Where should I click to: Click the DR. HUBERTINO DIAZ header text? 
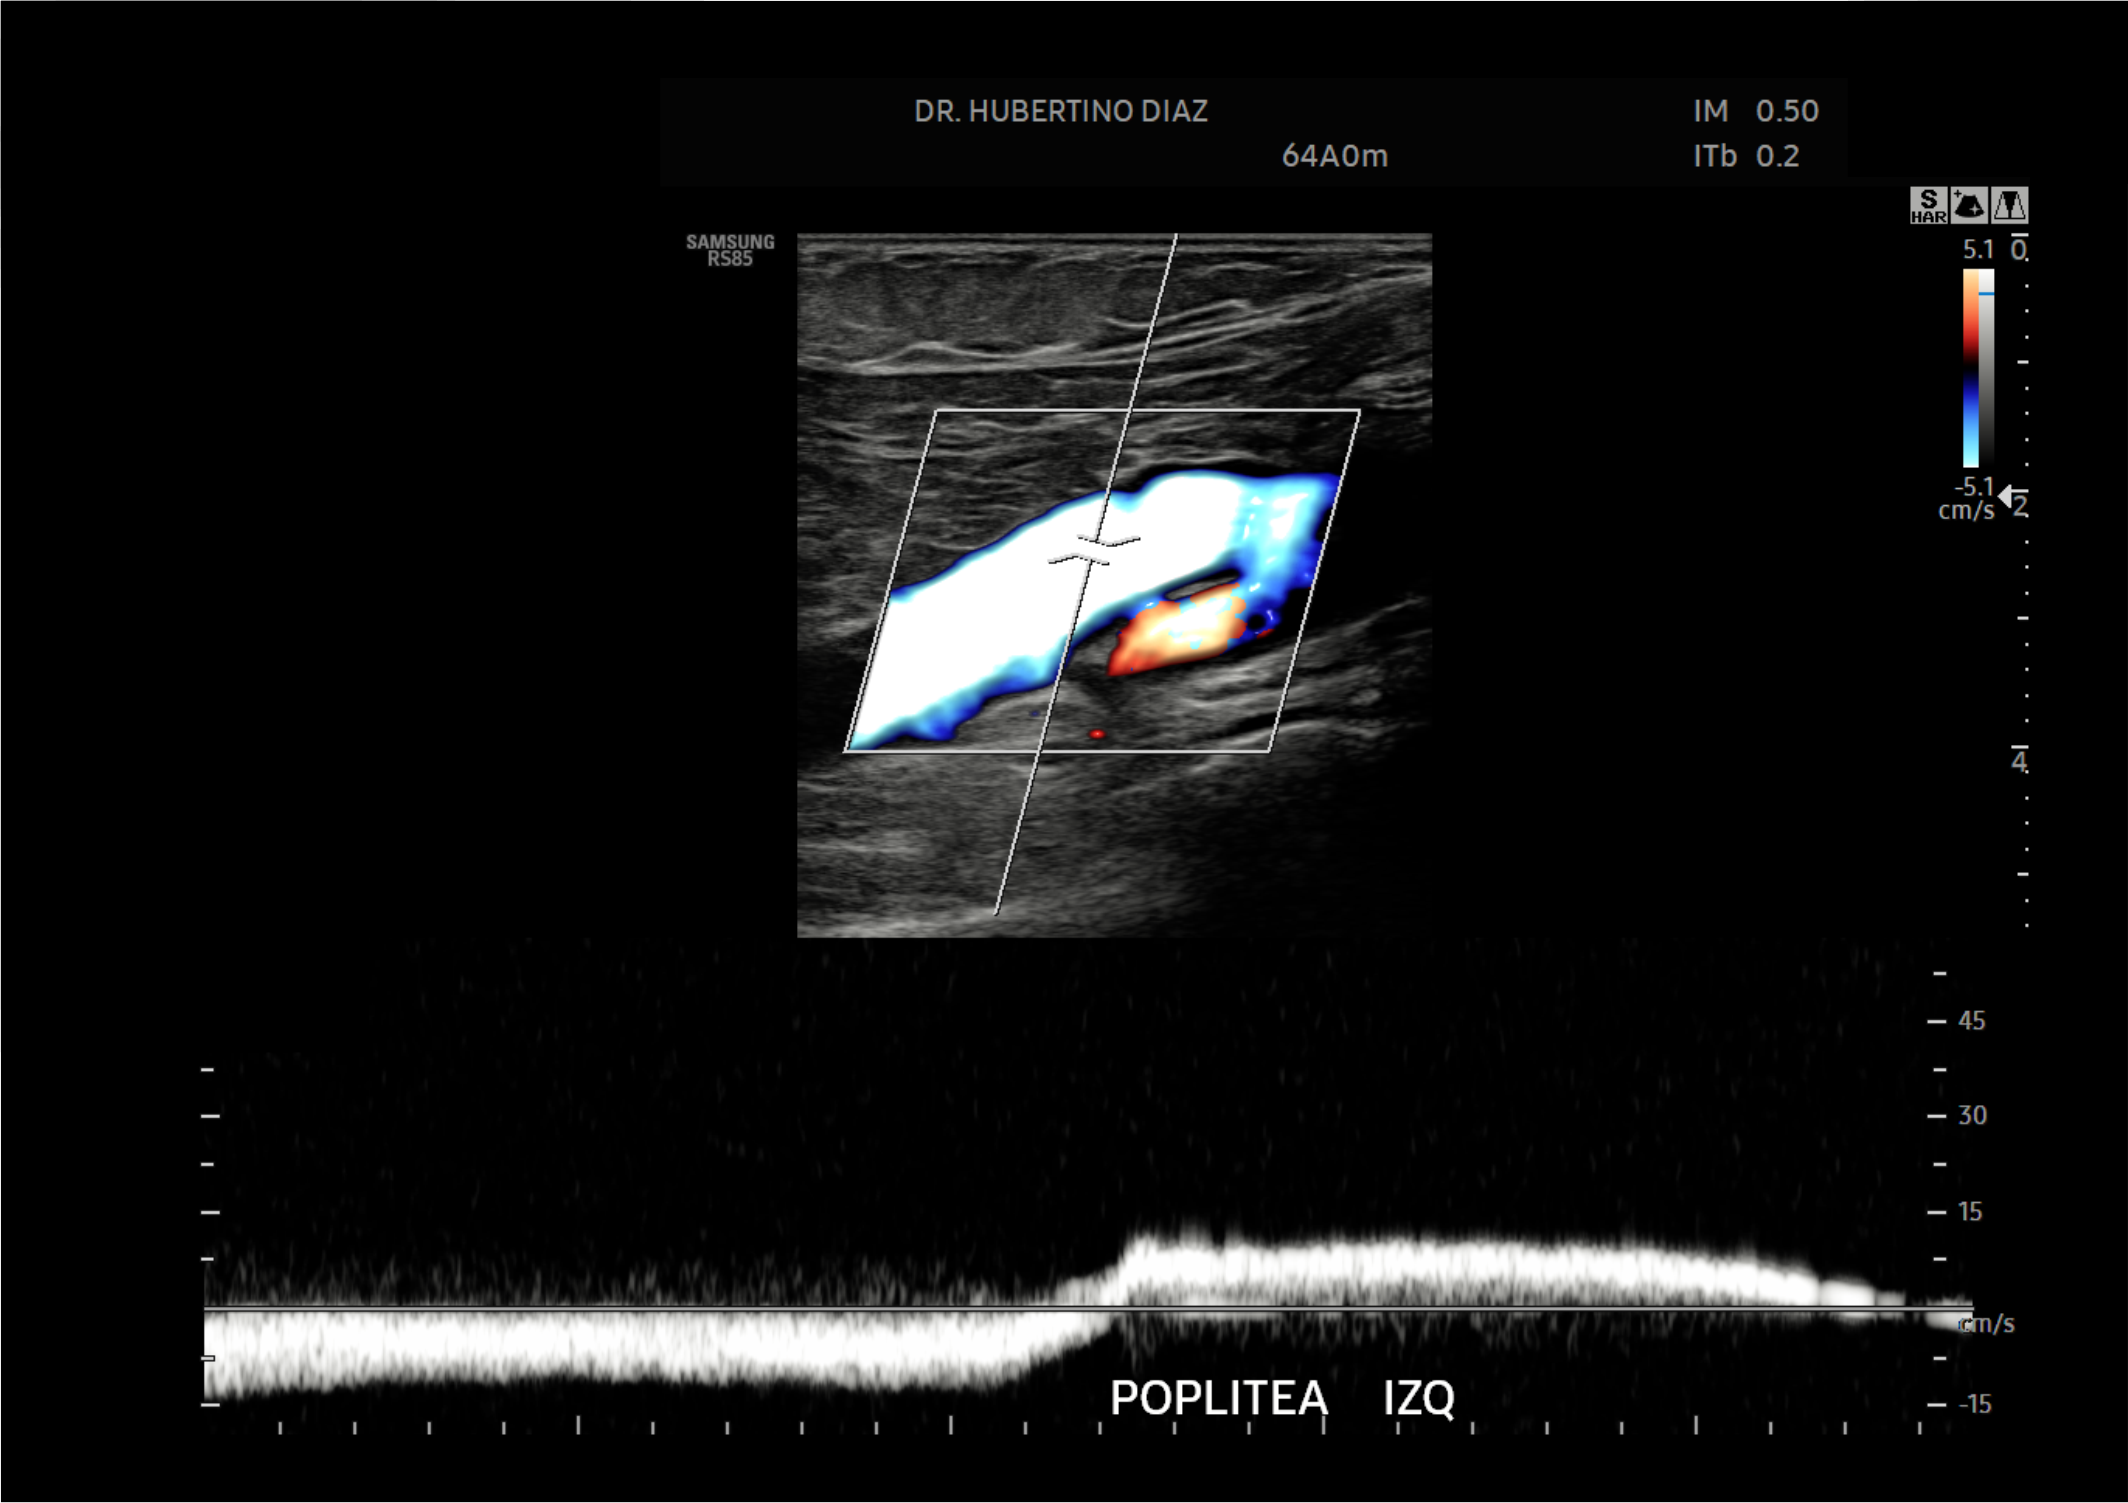pos(1063,112)
